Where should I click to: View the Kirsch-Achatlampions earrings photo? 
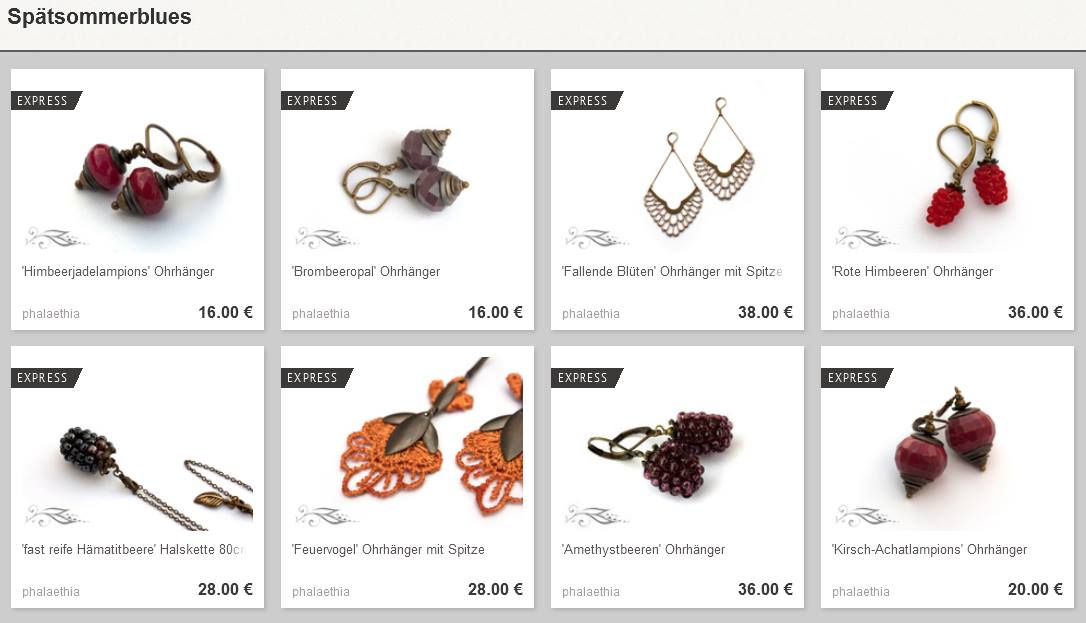pos(947,444)
